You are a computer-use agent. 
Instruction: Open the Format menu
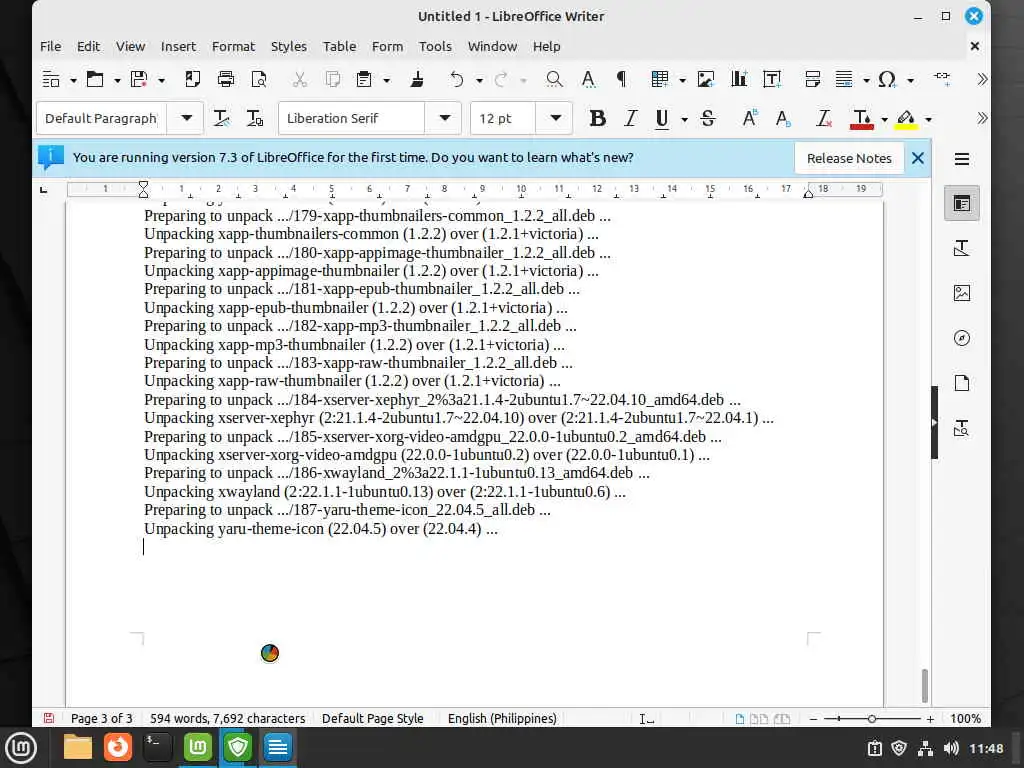pyautogui.click(x=233, y=46)
